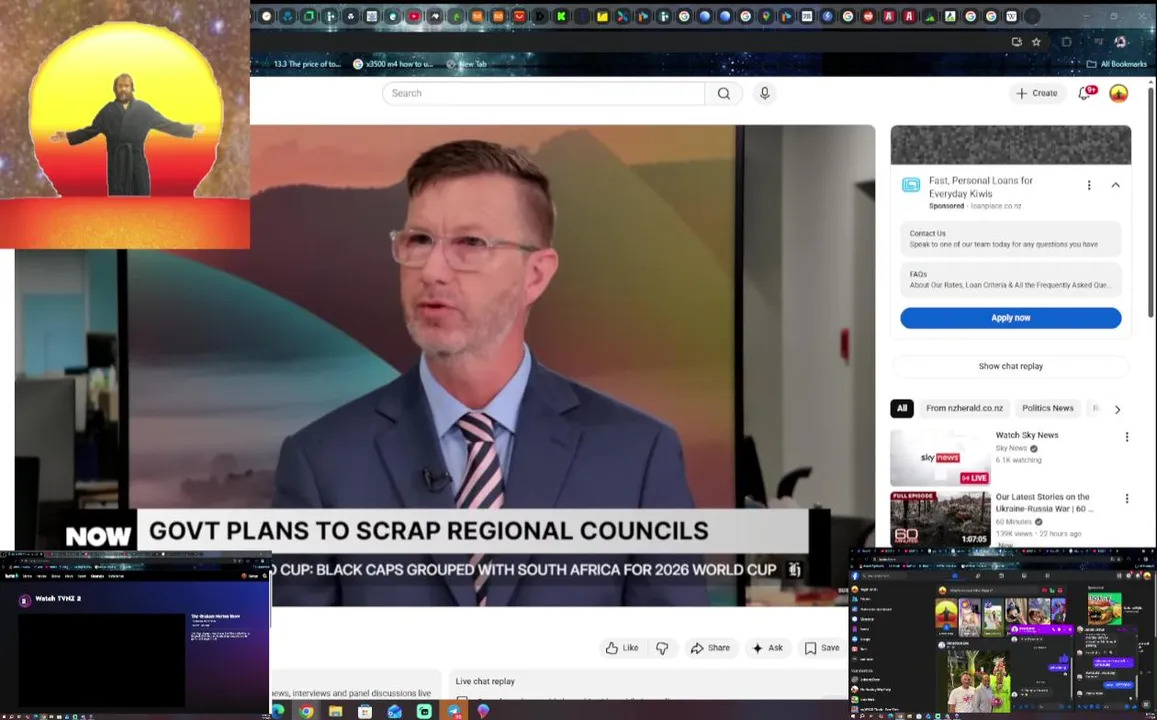The width and height of the screenshot is (1157, 720).
Task: Open the New Tab bookmark
Action: pyautogui.click(x=467, y=64)
